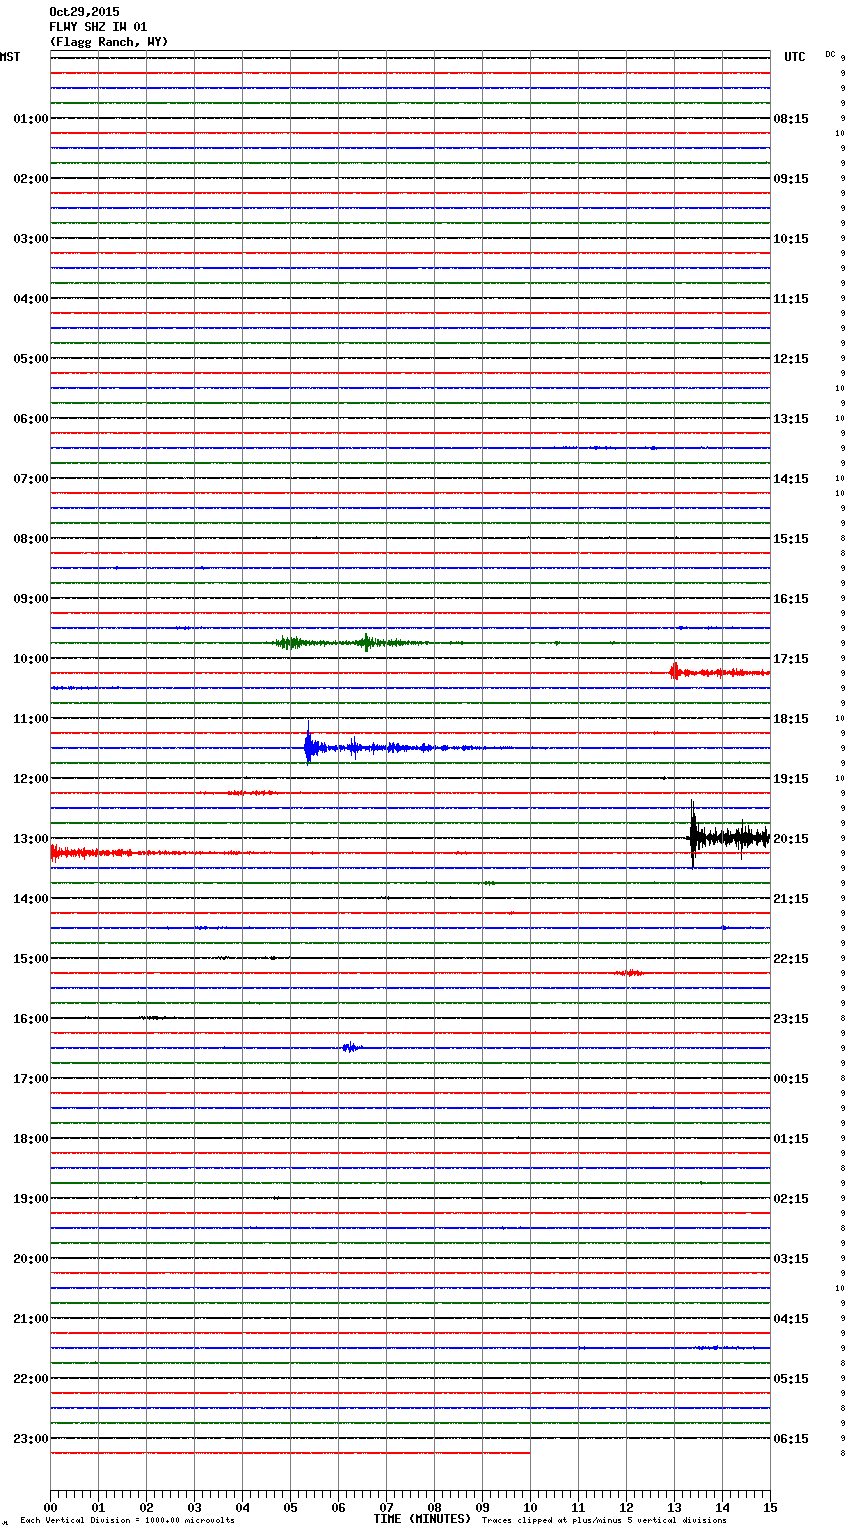Viewport: 850px width, 1534px height.
Task: Click the 22:15 UTC time label
Action: tap(791, 959)
